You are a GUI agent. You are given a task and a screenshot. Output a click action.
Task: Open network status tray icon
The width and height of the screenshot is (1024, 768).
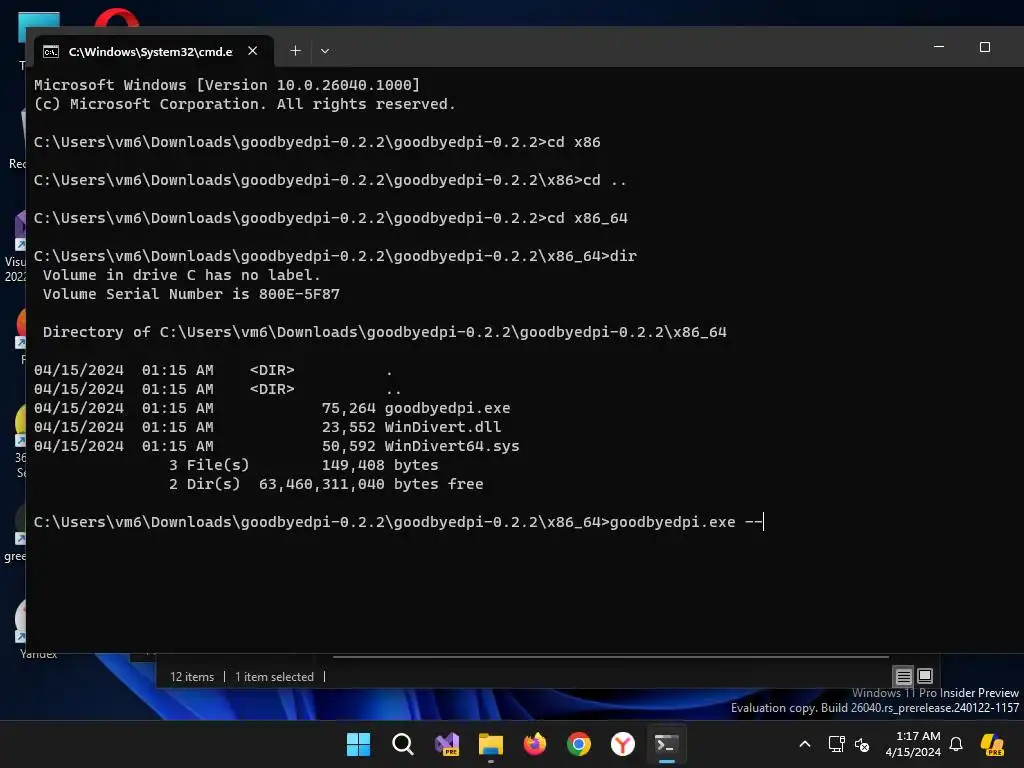click(x=837, y=744)
